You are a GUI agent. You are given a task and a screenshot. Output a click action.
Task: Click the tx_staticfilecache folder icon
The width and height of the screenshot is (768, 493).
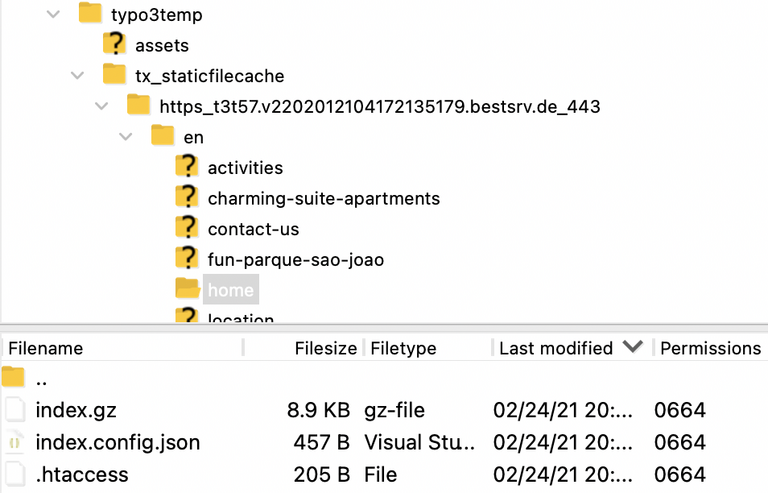coord(115,75)
